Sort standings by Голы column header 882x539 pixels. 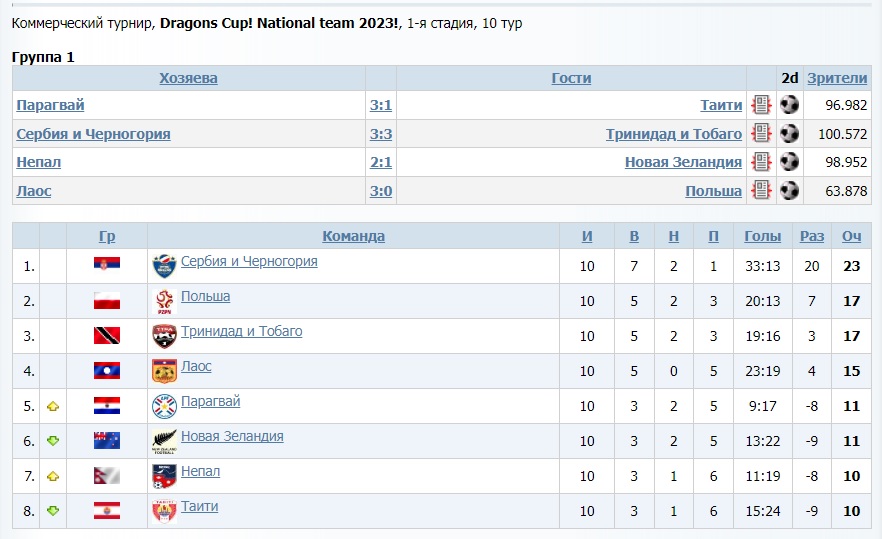(763, 236)
